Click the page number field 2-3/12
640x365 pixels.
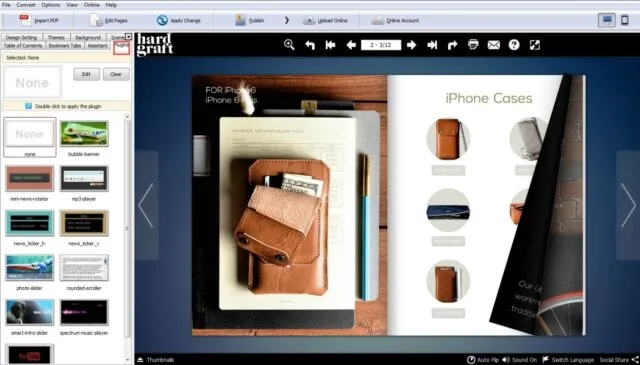pyautogui.click(x=381, y=45)
